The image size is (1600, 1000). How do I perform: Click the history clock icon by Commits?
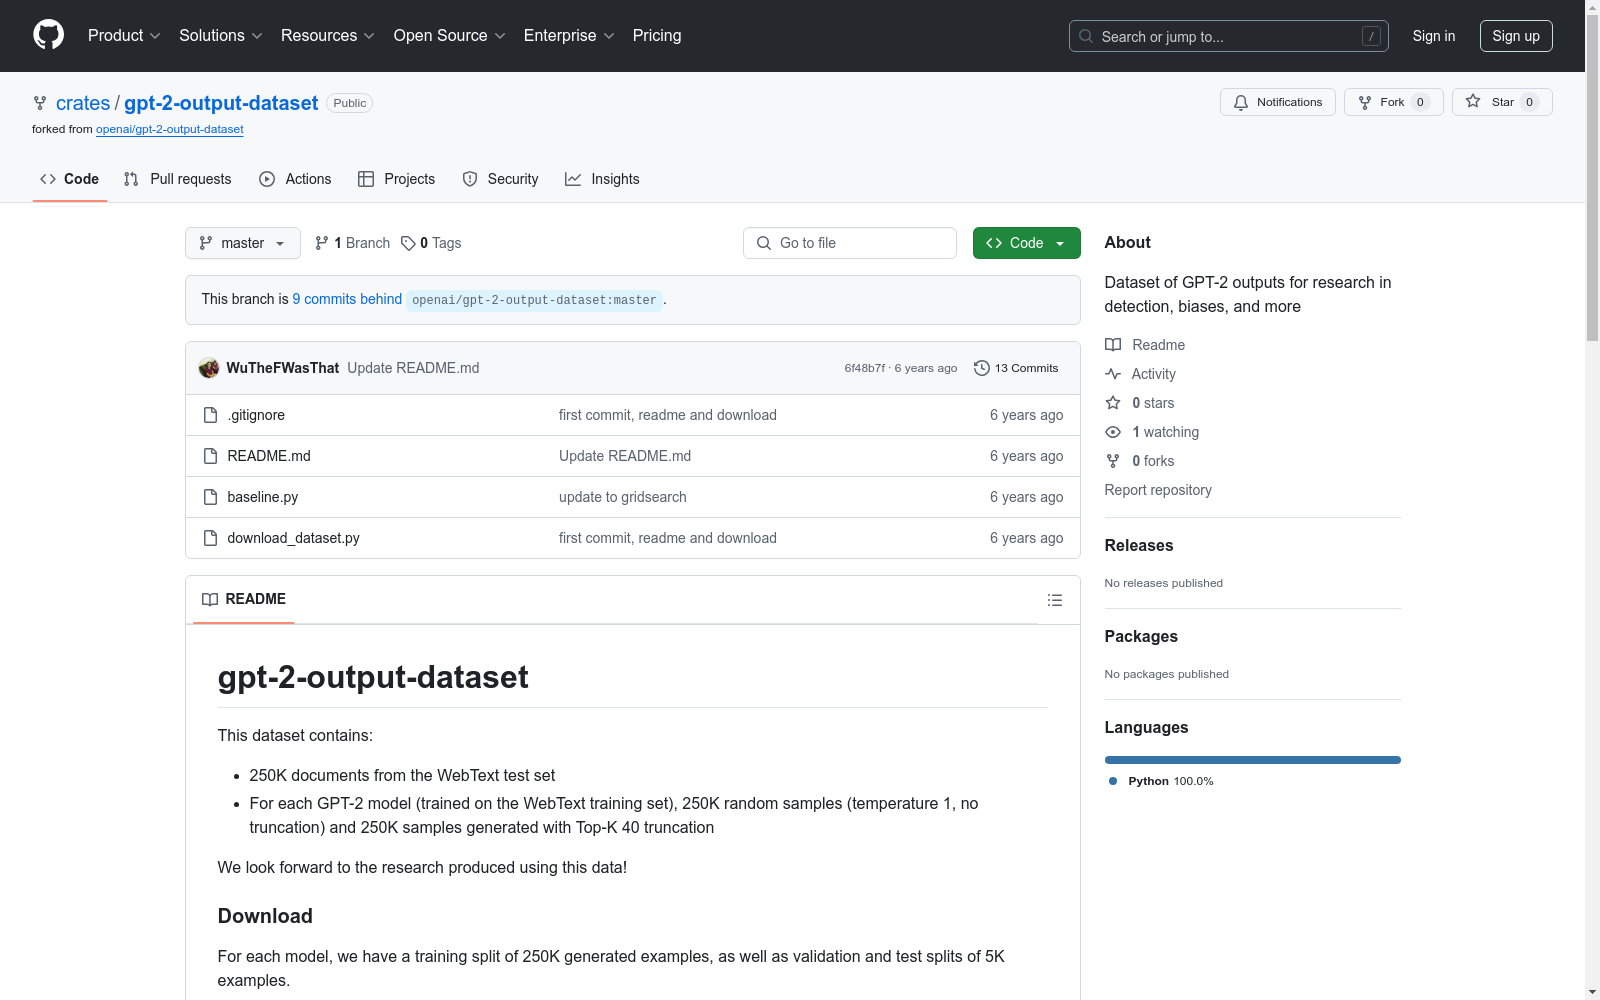[x=982, y=368]
